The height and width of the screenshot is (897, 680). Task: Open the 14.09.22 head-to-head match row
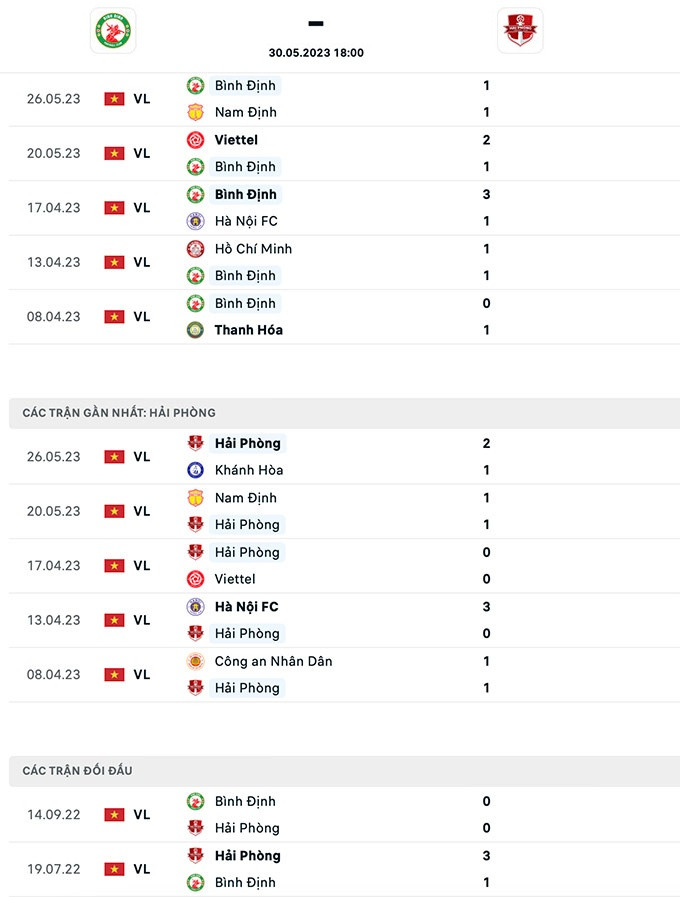coord(340,814)
